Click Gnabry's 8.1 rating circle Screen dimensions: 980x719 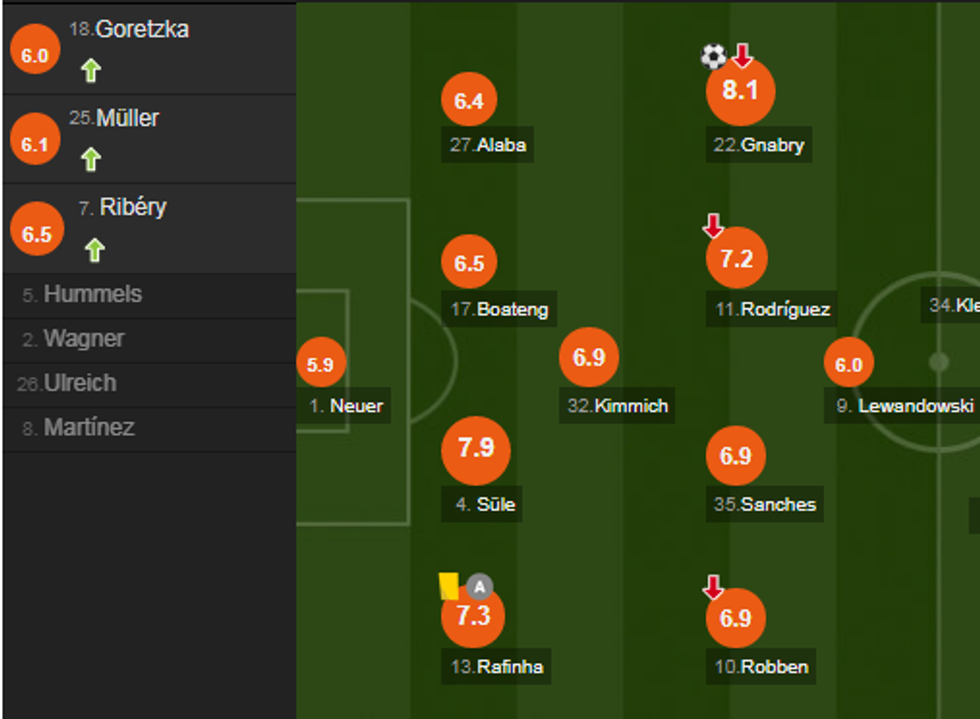point(741,91)
